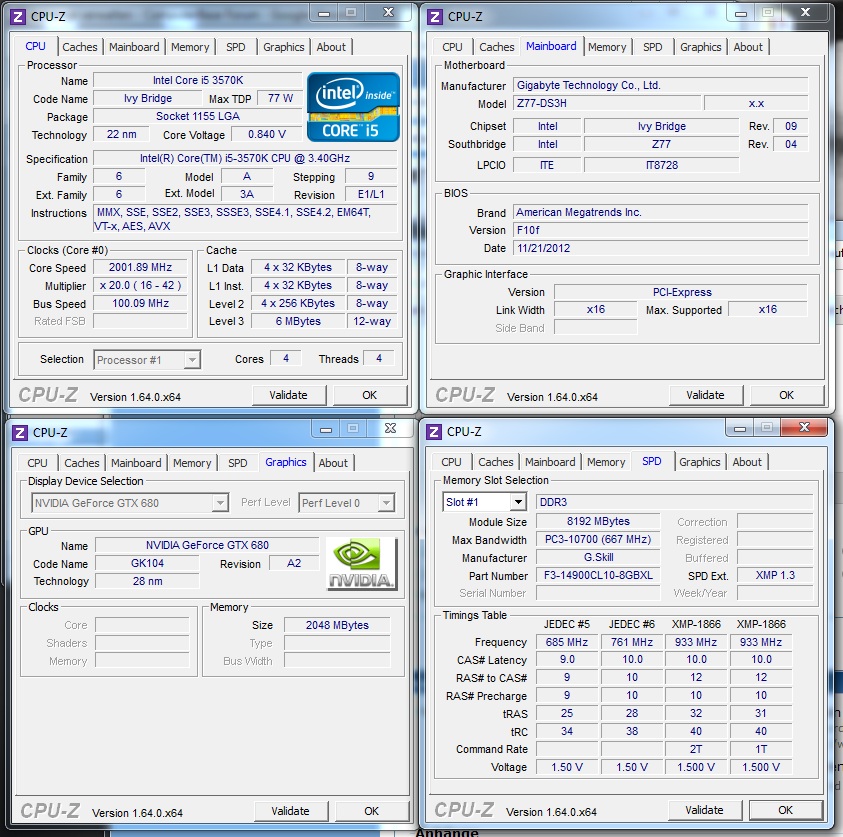843x837 pixels.
Task: Select Graphics tab in Mainboard window
Action: click(x=701, y=47)
